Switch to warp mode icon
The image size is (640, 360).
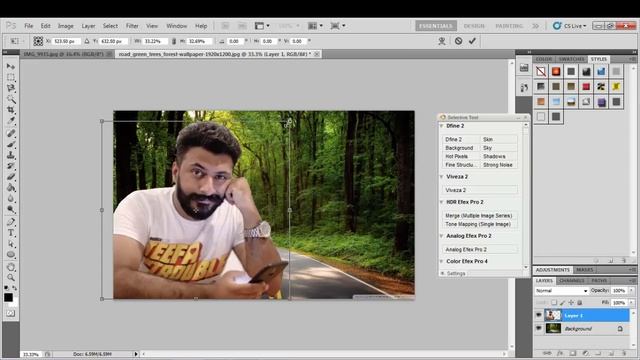point(442,41)
